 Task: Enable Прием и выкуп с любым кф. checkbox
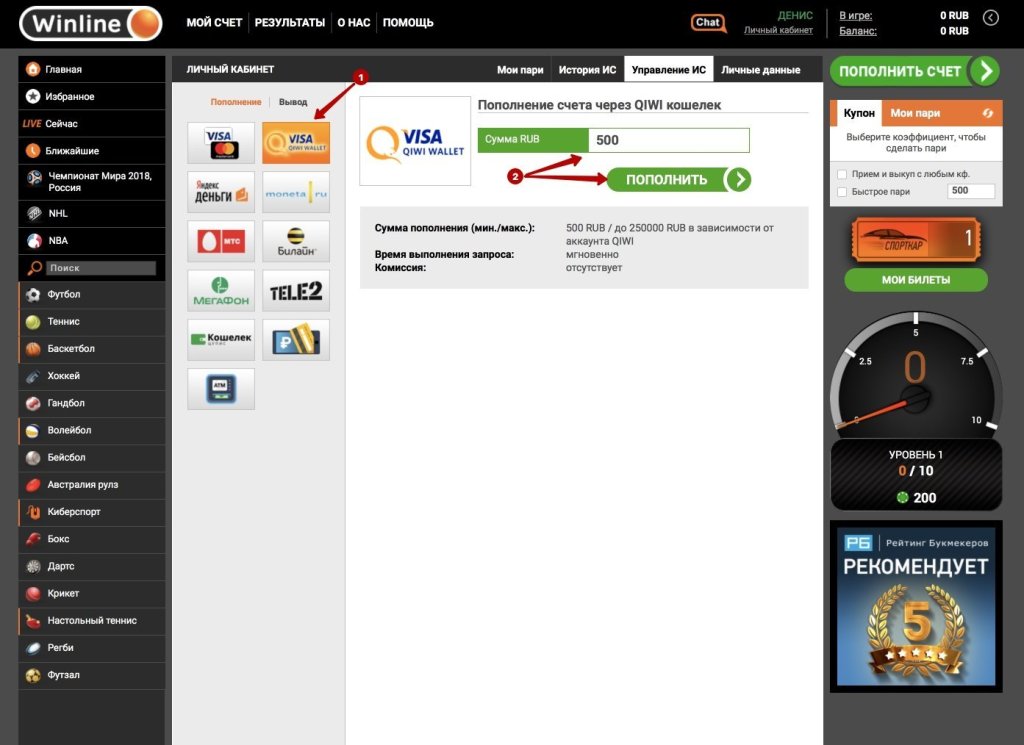tap(842, 174)
